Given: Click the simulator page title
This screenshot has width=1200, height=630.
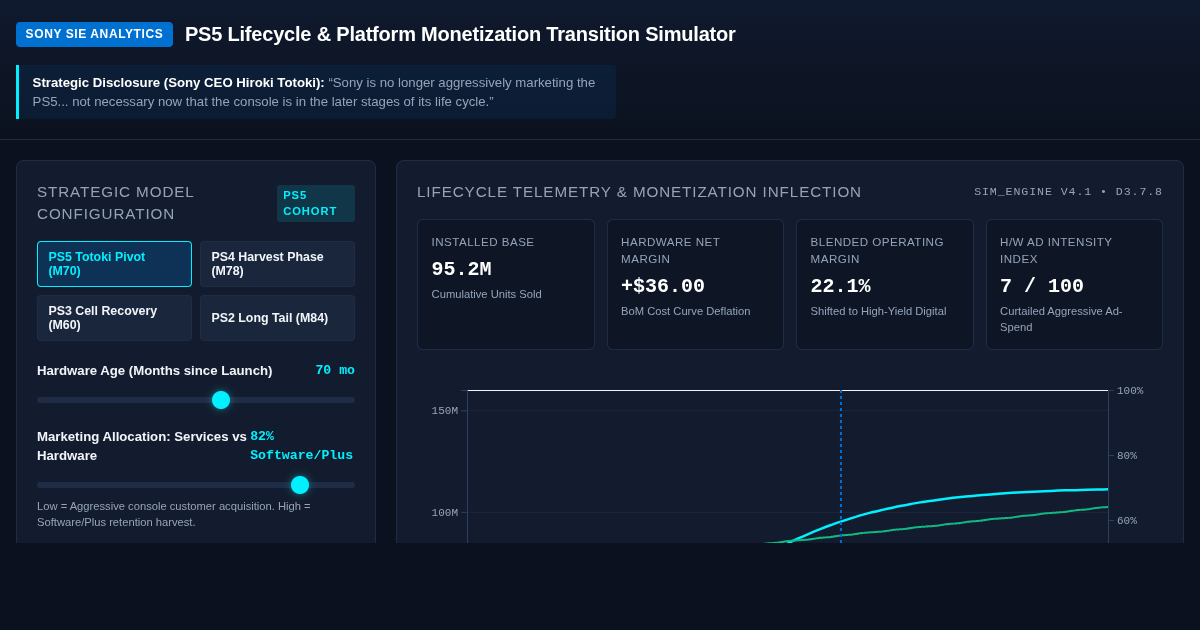Looking at the screenshot, I should [460, 34].
